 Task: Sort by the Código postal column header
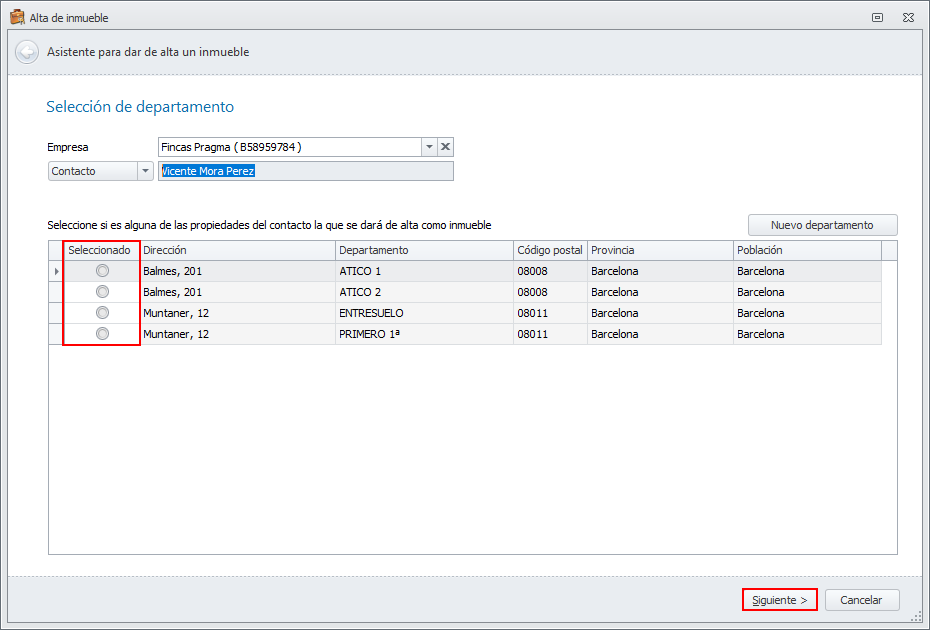click(549, 250)
